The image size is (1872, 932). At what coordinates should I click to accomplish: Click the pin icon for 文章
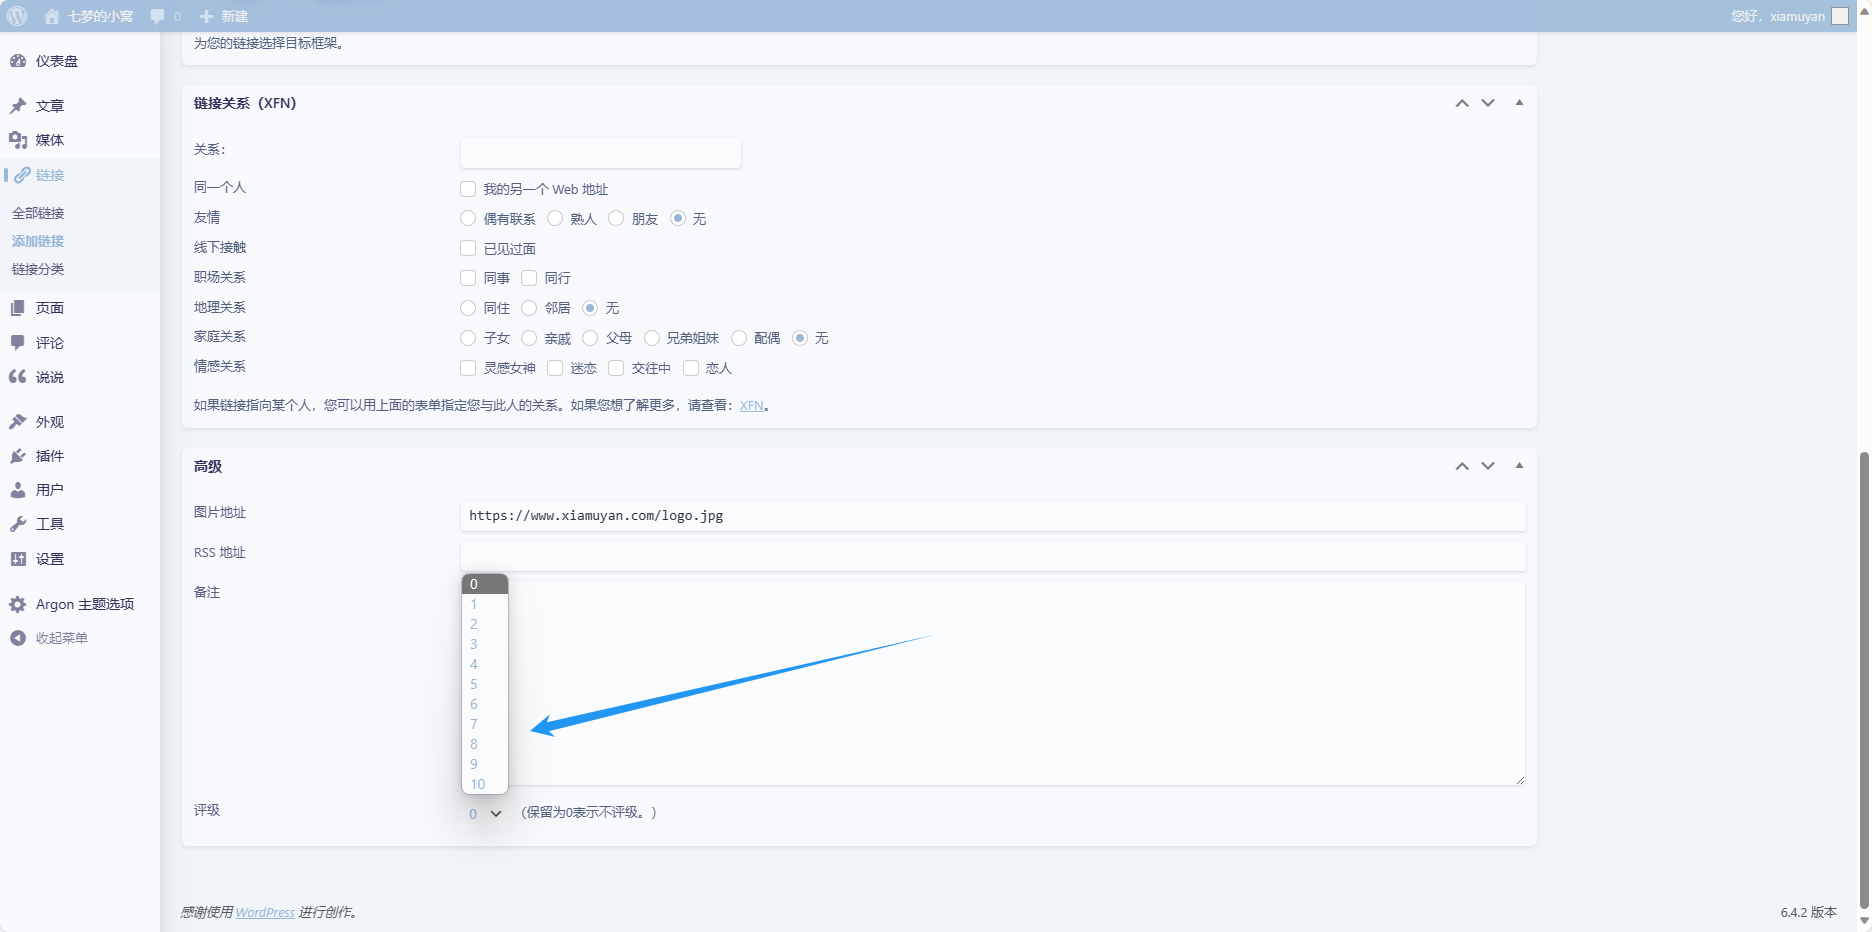(x=18, y=105)
